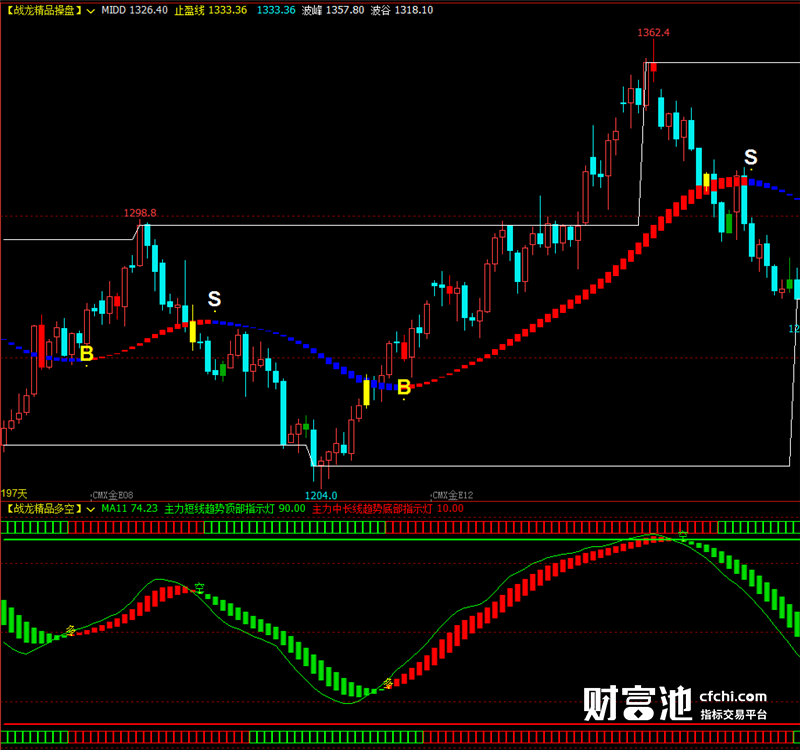This screenshot has height=750, width=800.
Task: Click the B buy signal before the 1298.8 peak
Action: 87,353
